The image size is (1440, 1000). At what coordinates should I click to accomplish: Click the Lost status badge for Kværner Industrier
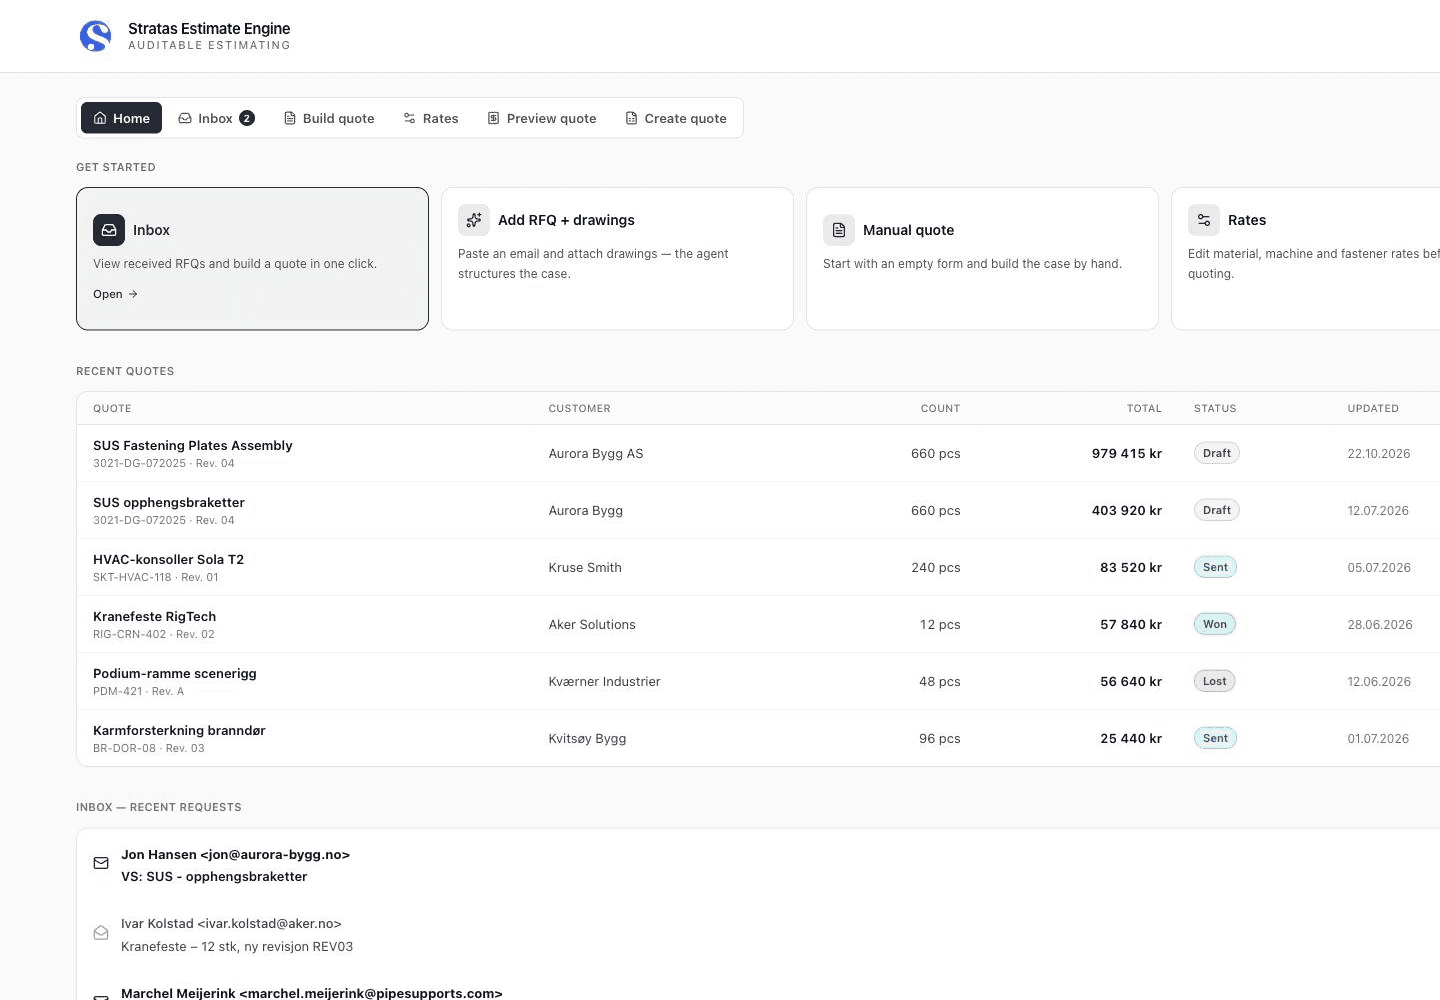point(1215,681)
